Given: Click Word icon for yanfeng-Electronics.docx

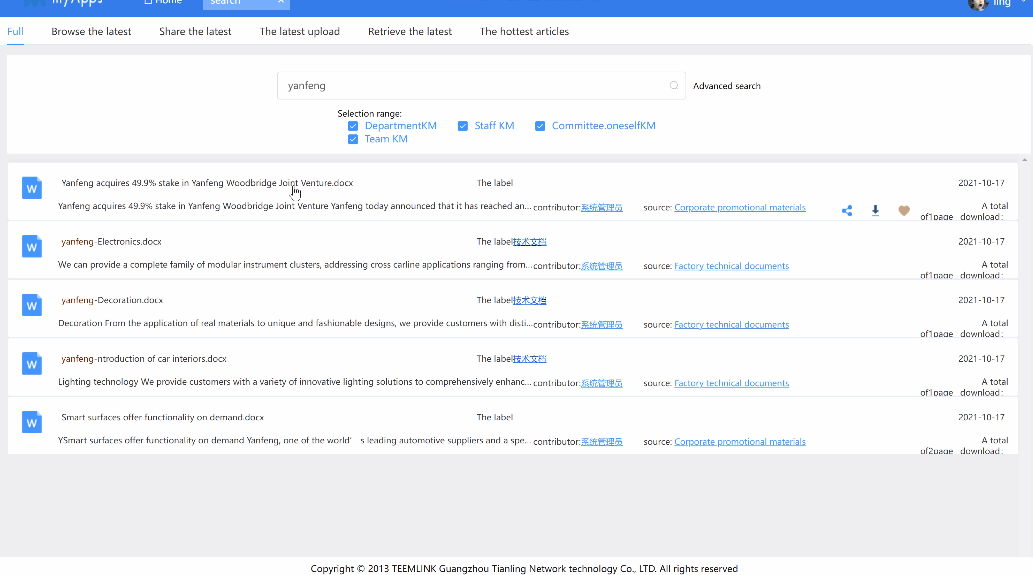Looking at the screenshot, I should click(32, 247).
